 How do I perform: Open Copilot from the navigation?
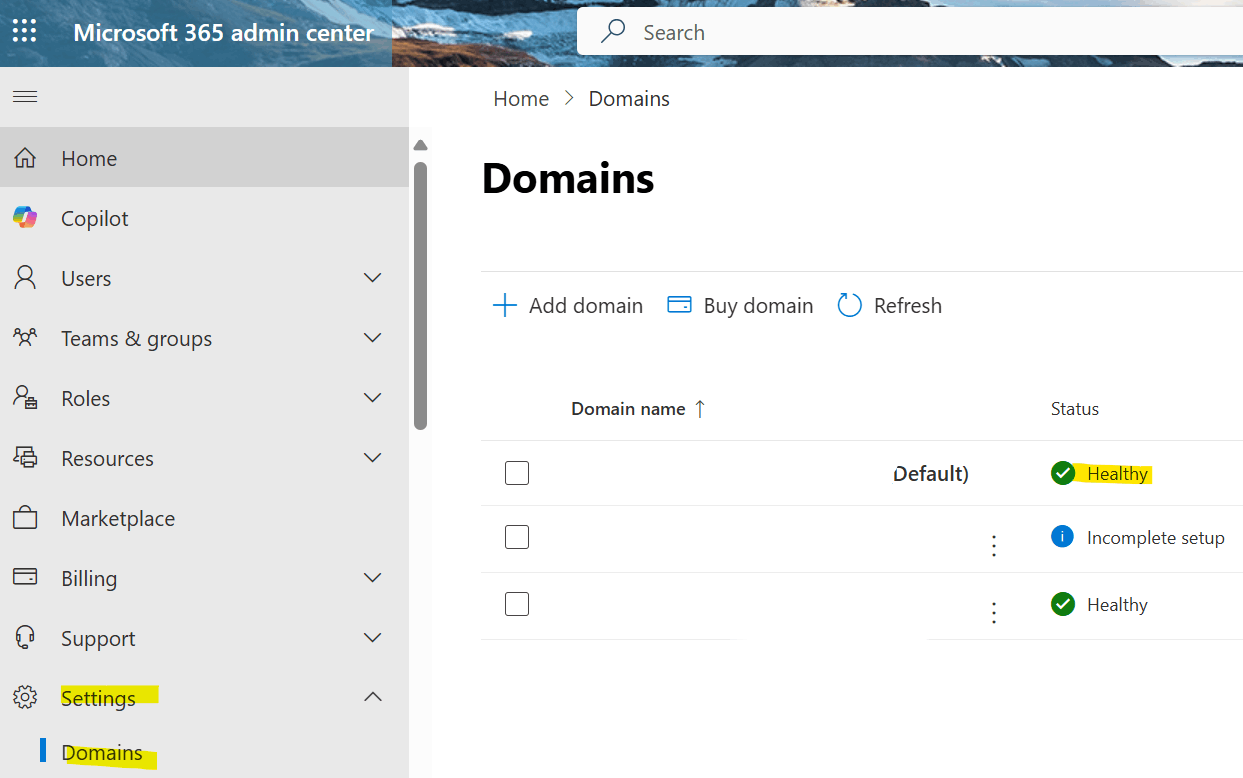pyautogui.click(x=204, y=218)
